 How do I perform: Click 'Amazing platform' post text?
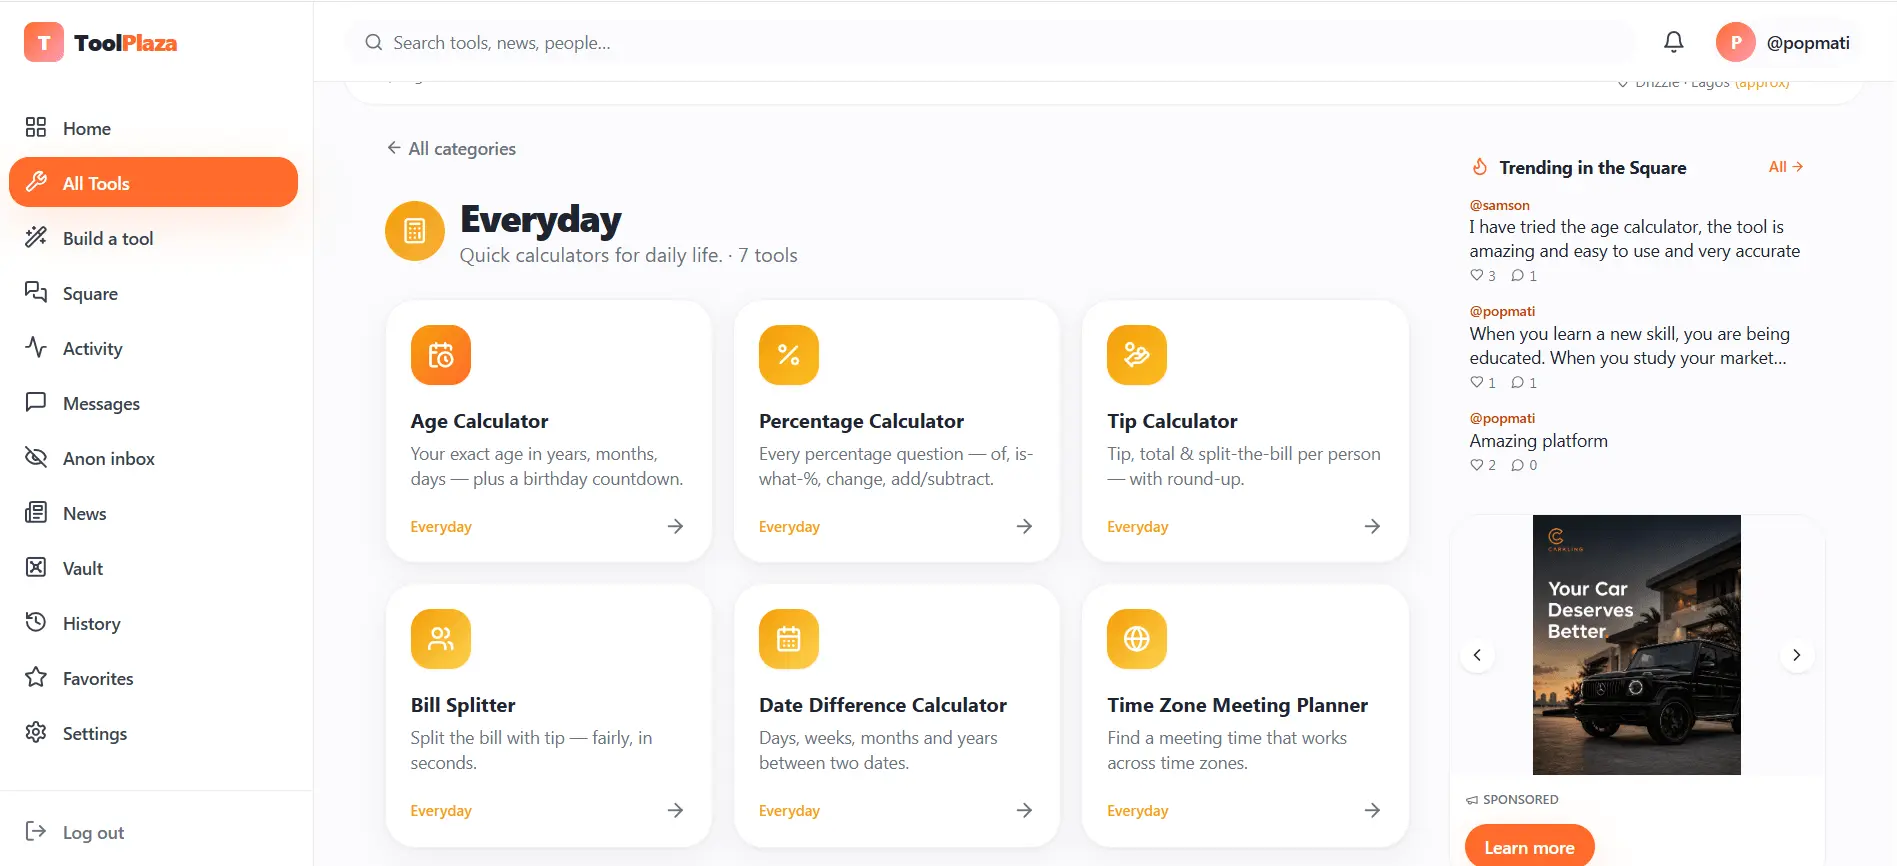pos(1538,441)
